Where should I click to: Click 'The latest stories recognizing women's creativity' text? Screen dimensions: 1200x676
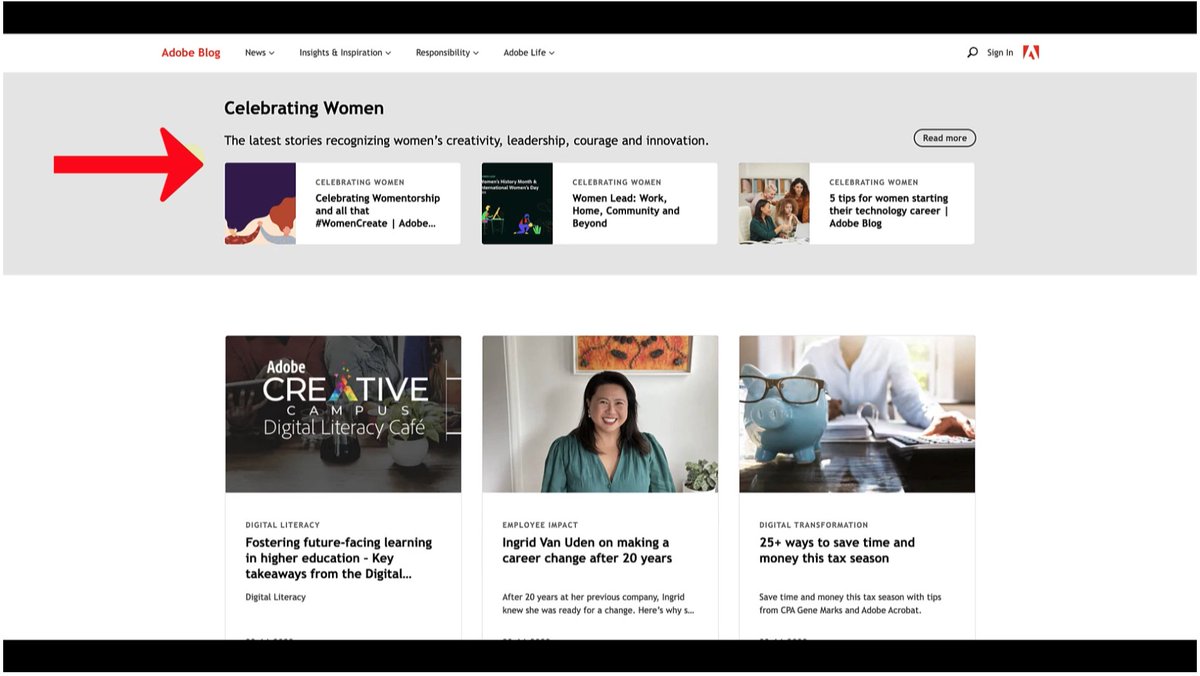coord(466,141)
